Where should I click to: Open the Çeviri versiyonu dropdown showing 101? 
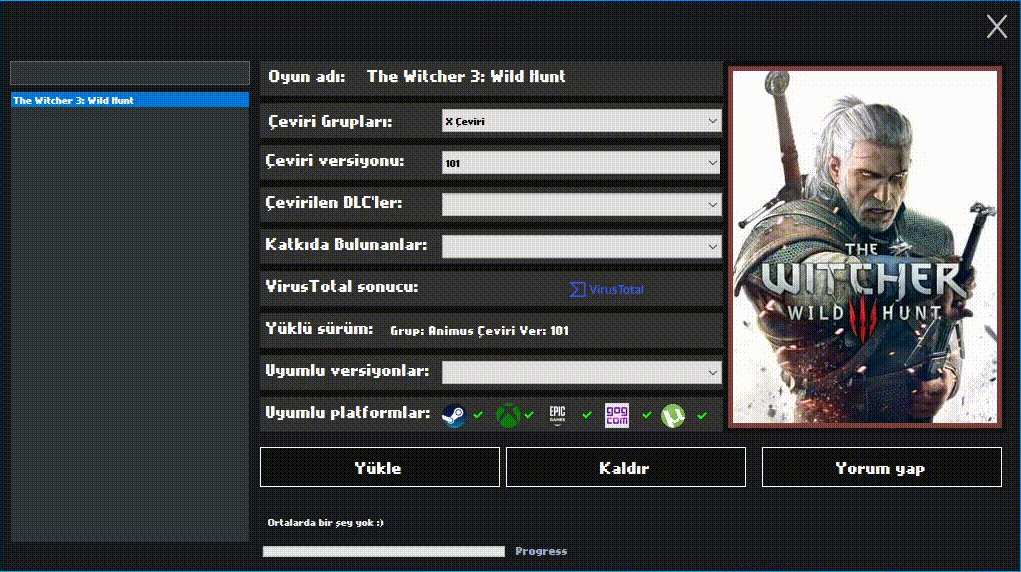pos(581,163)
